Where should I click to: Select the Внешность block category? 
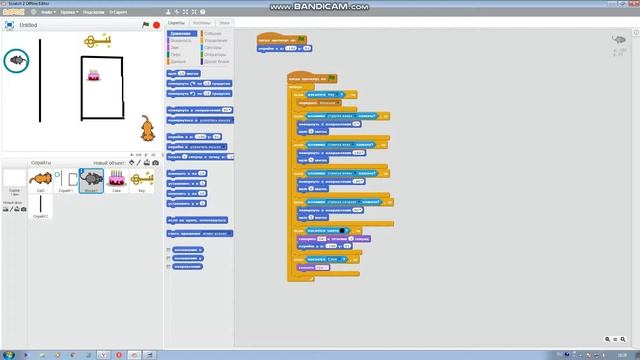click(181, 40)
